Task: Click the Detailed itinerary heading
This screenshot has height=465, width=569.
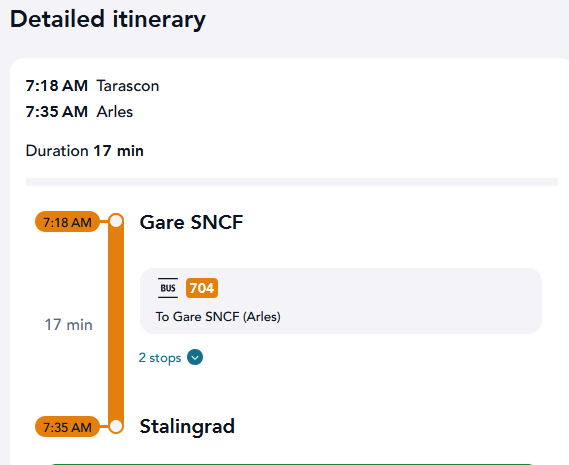Action: tap(108, 19)
